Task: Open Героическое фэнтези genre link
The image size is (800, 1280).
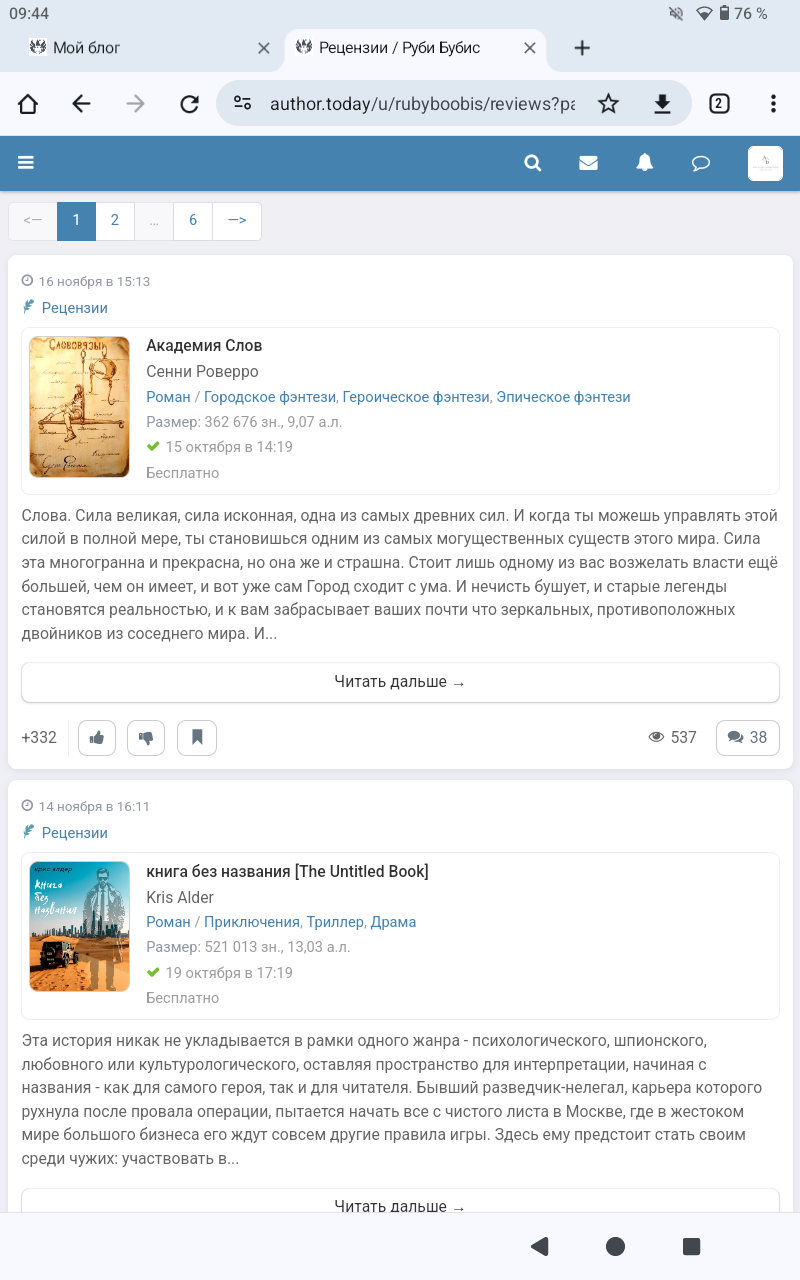Action: [417, 397]
